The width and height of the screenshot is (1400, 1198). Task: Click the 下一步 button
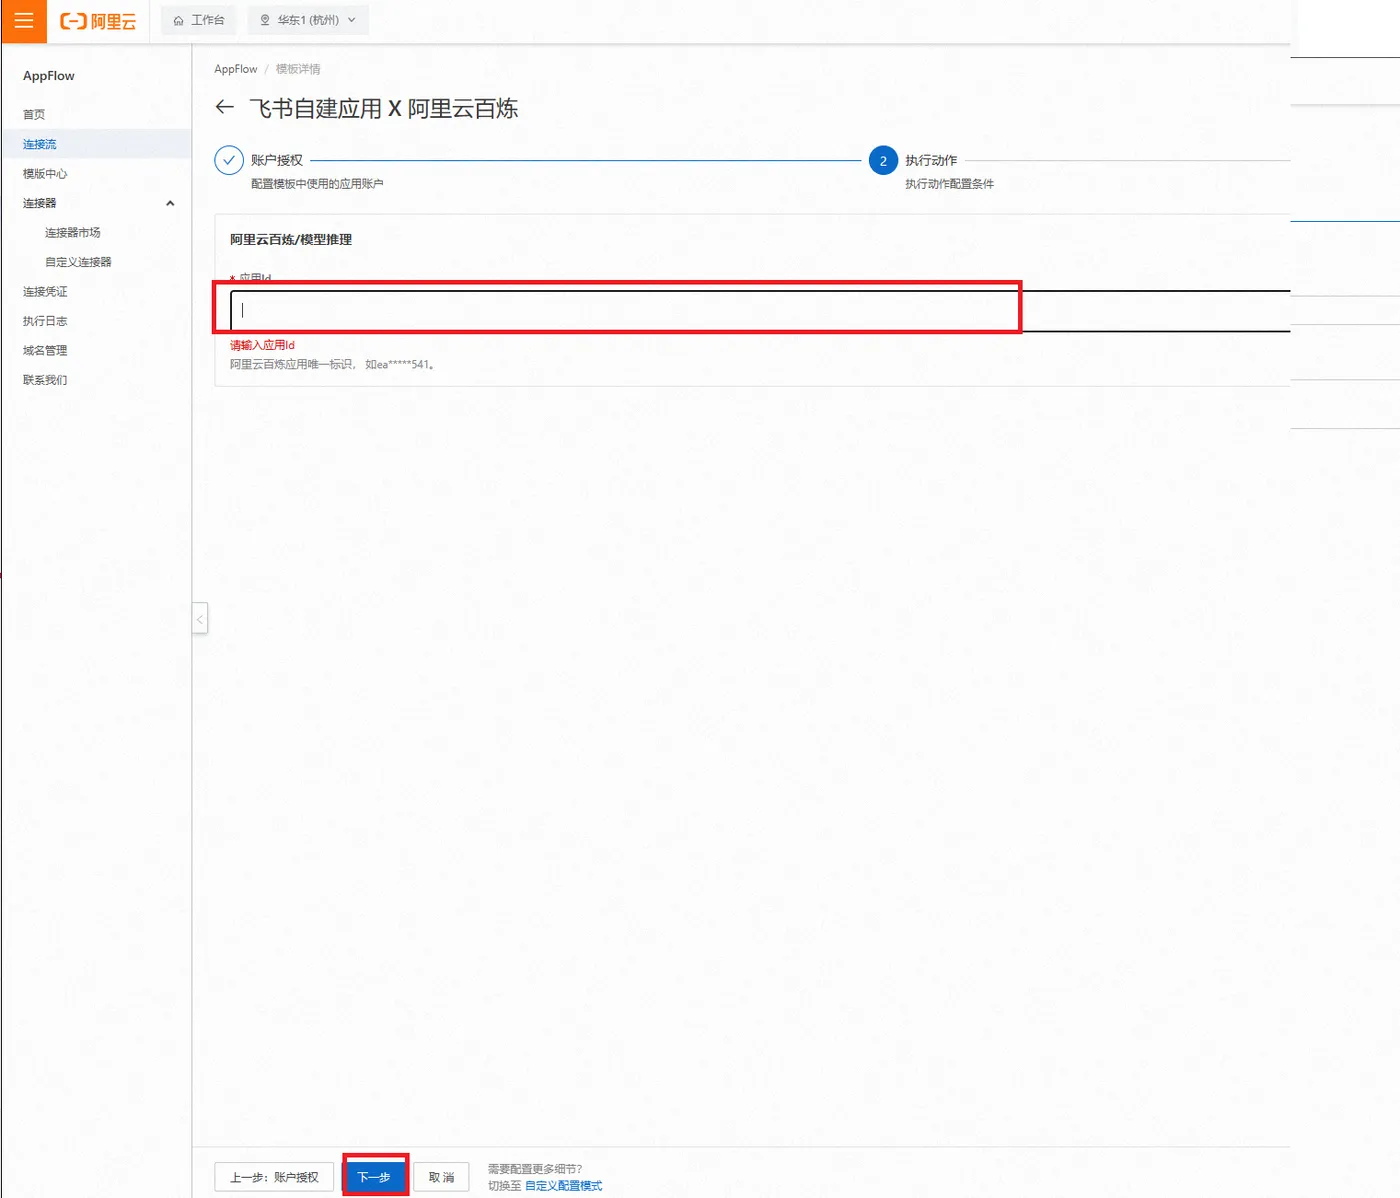pyautogui.click(x=374, y=1177)
